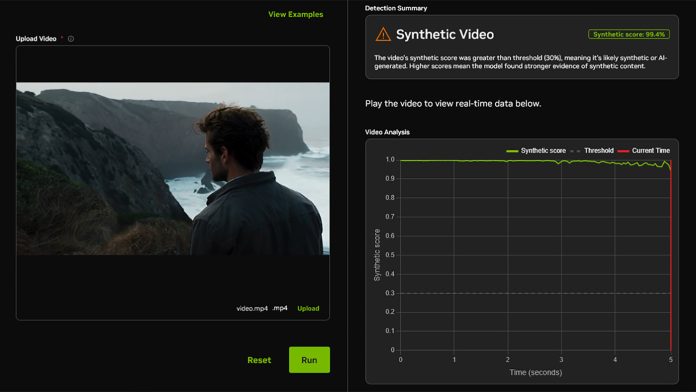Click the uploaded video preview thumbnail

[x=173, y=168]
